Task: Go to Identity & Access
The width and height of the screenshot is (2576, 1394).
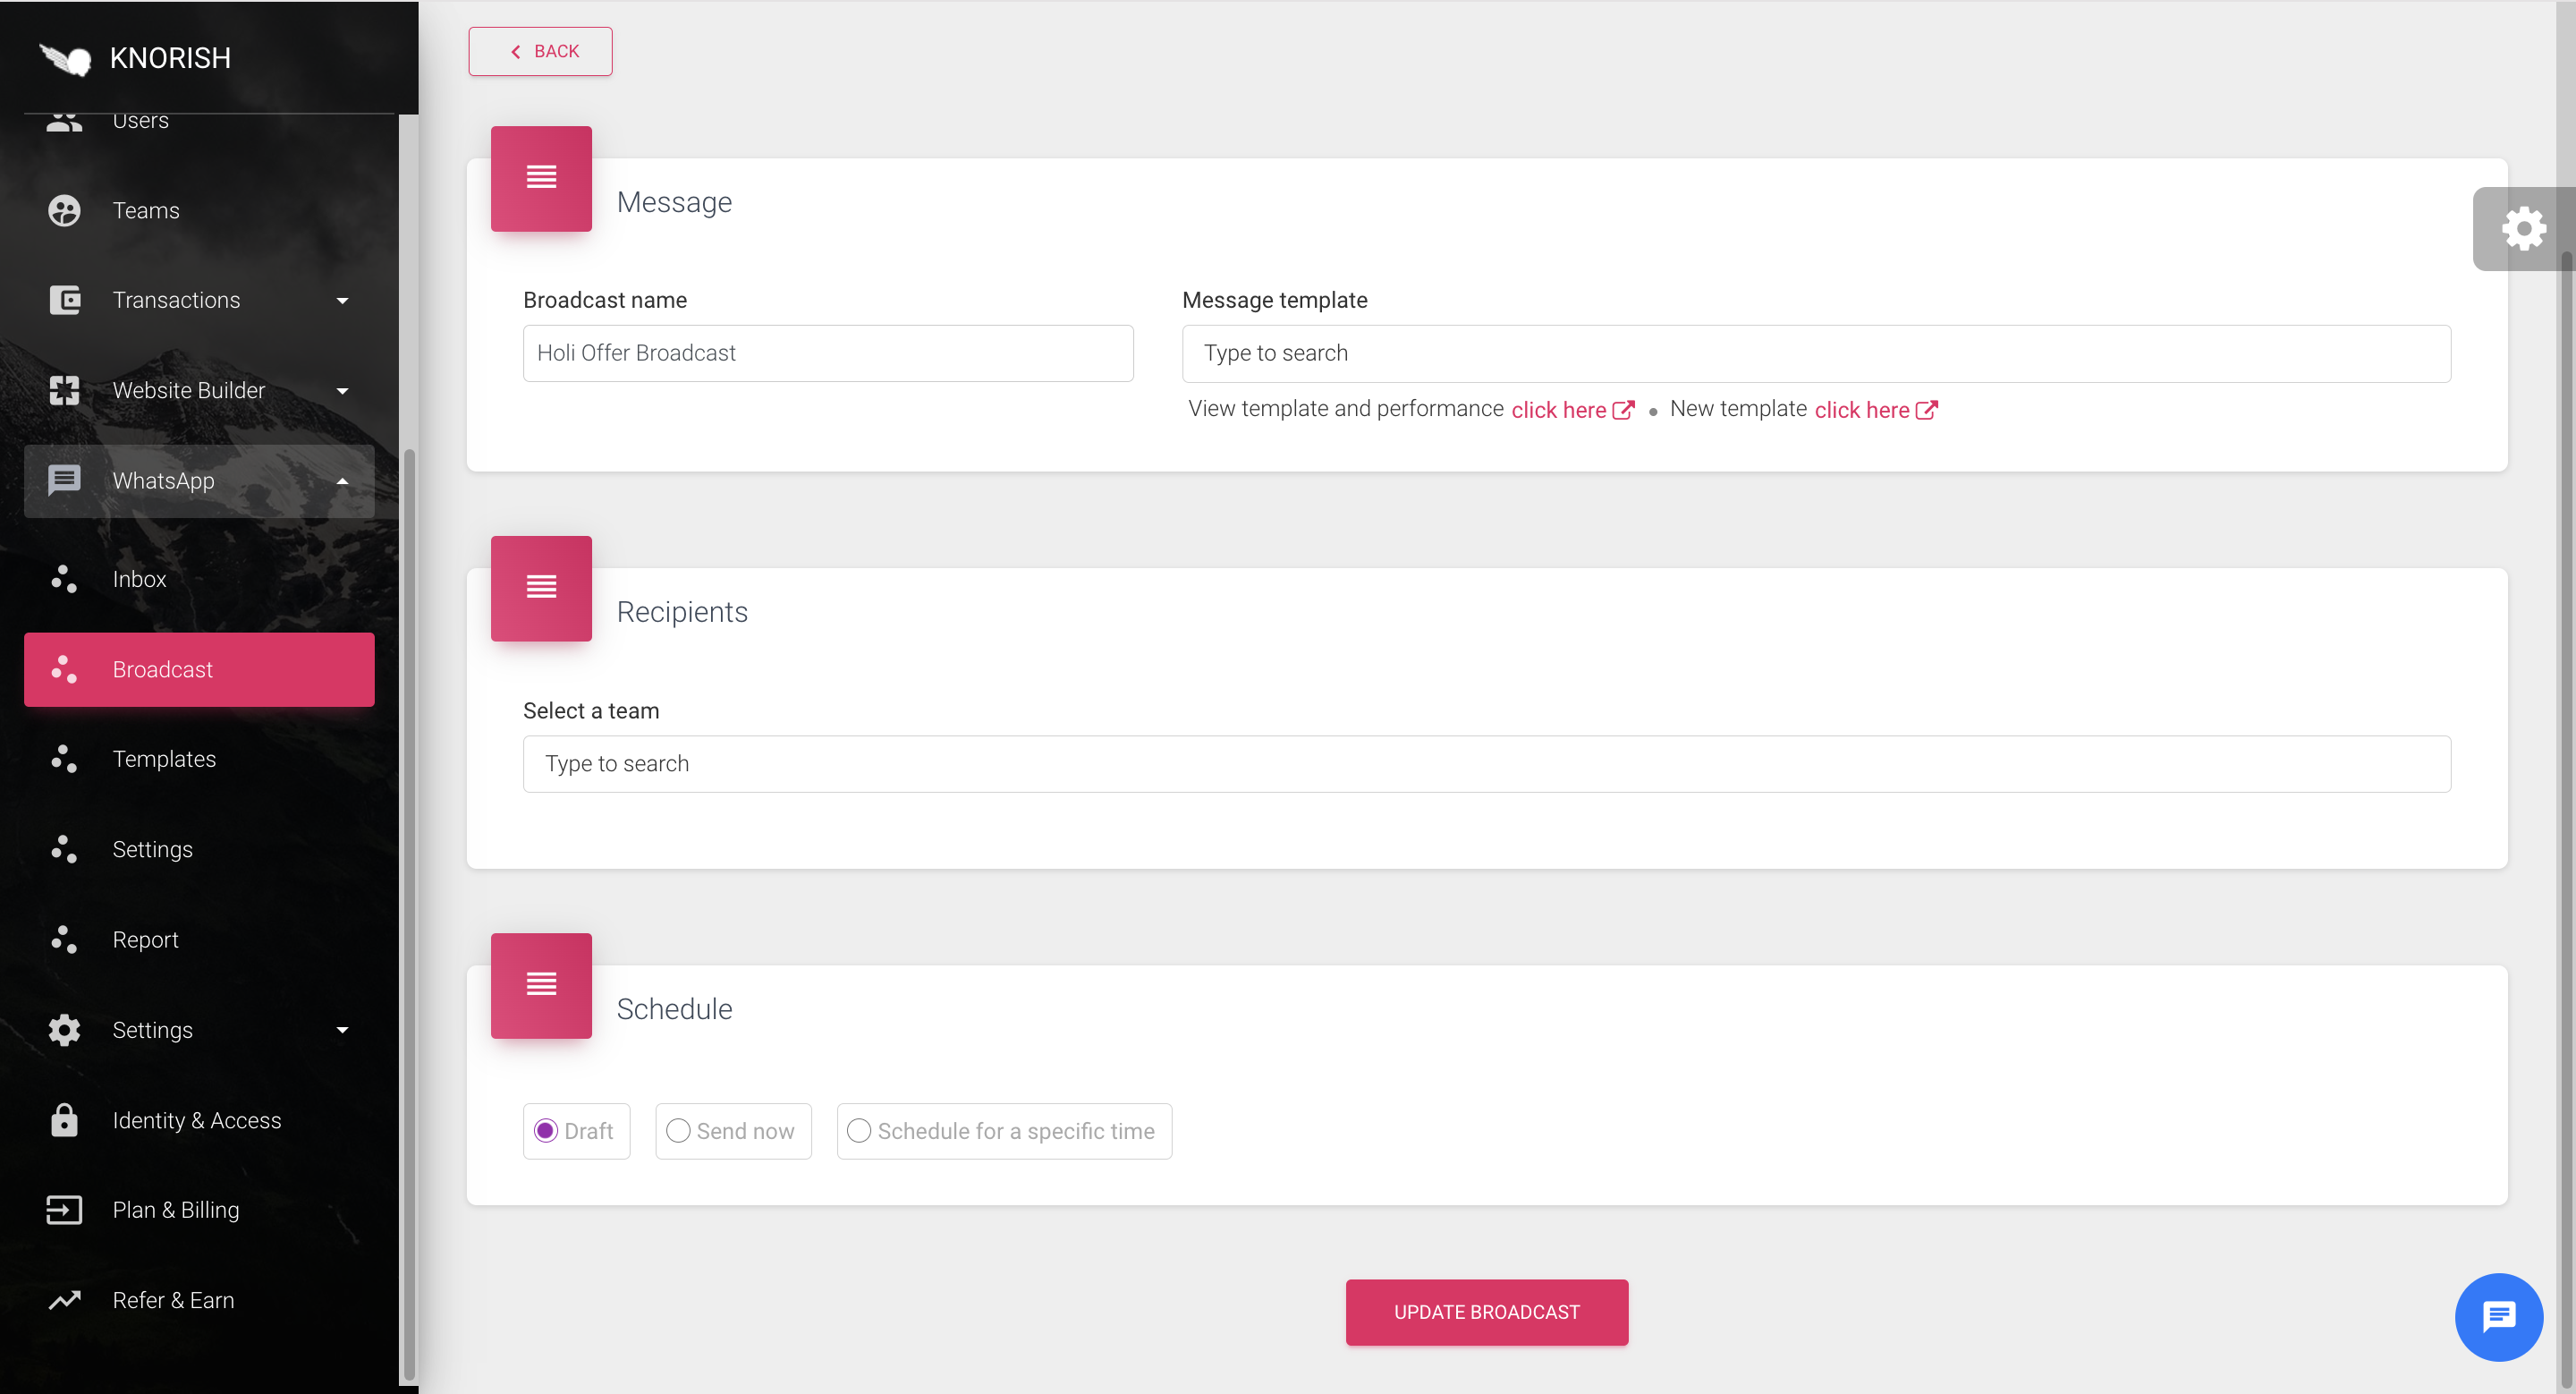Action: click(199, 1120)
